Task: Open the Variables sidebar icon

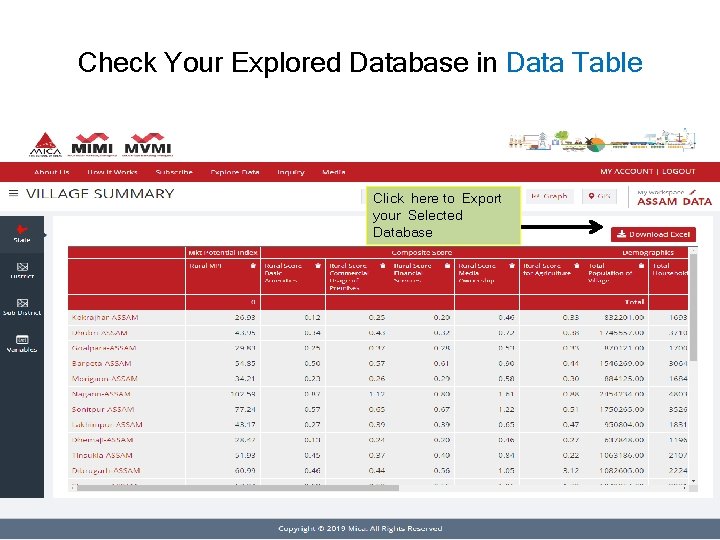Action: click(22, 343)
